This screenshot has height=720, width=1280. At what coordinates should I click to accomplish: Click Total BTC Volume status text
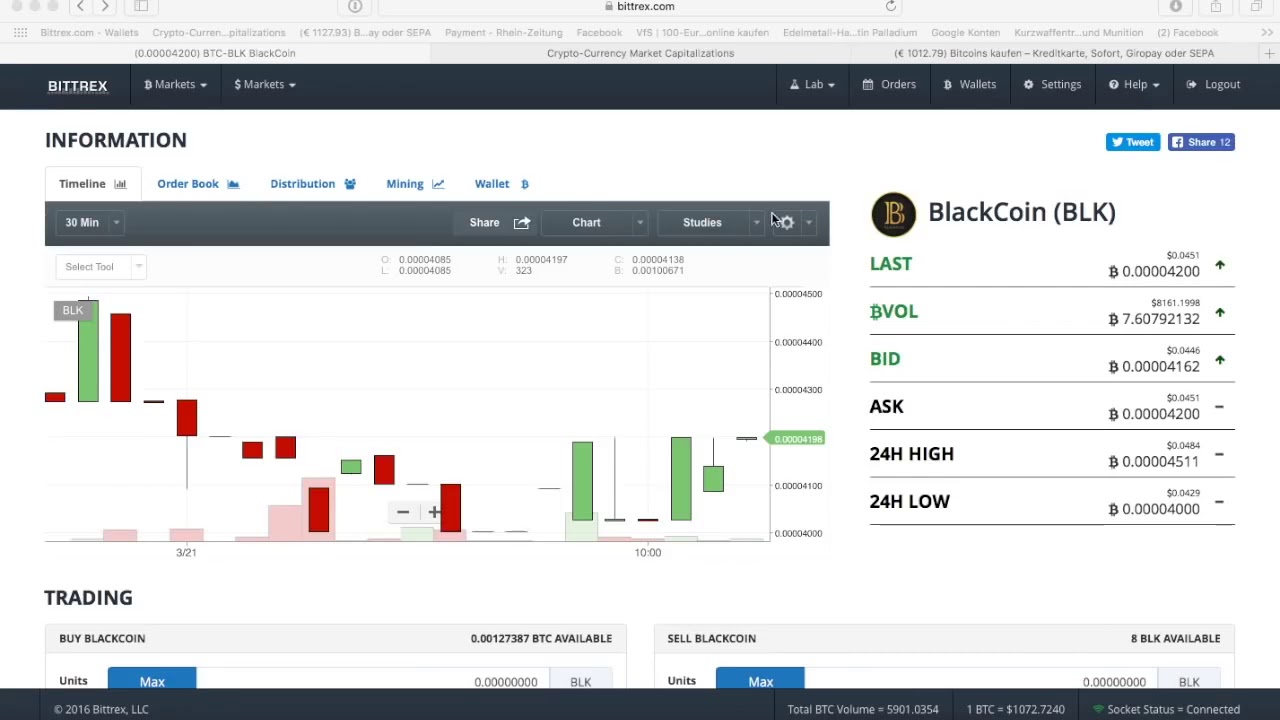pyautogui.click(x=862, y=709)
